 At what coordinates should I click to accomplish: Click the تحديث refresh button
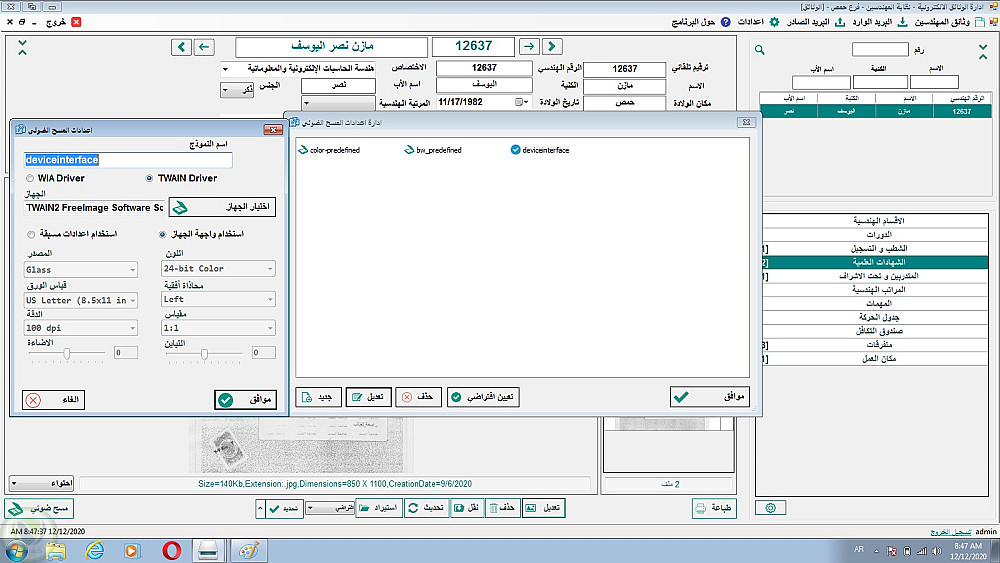click(426, 508)
